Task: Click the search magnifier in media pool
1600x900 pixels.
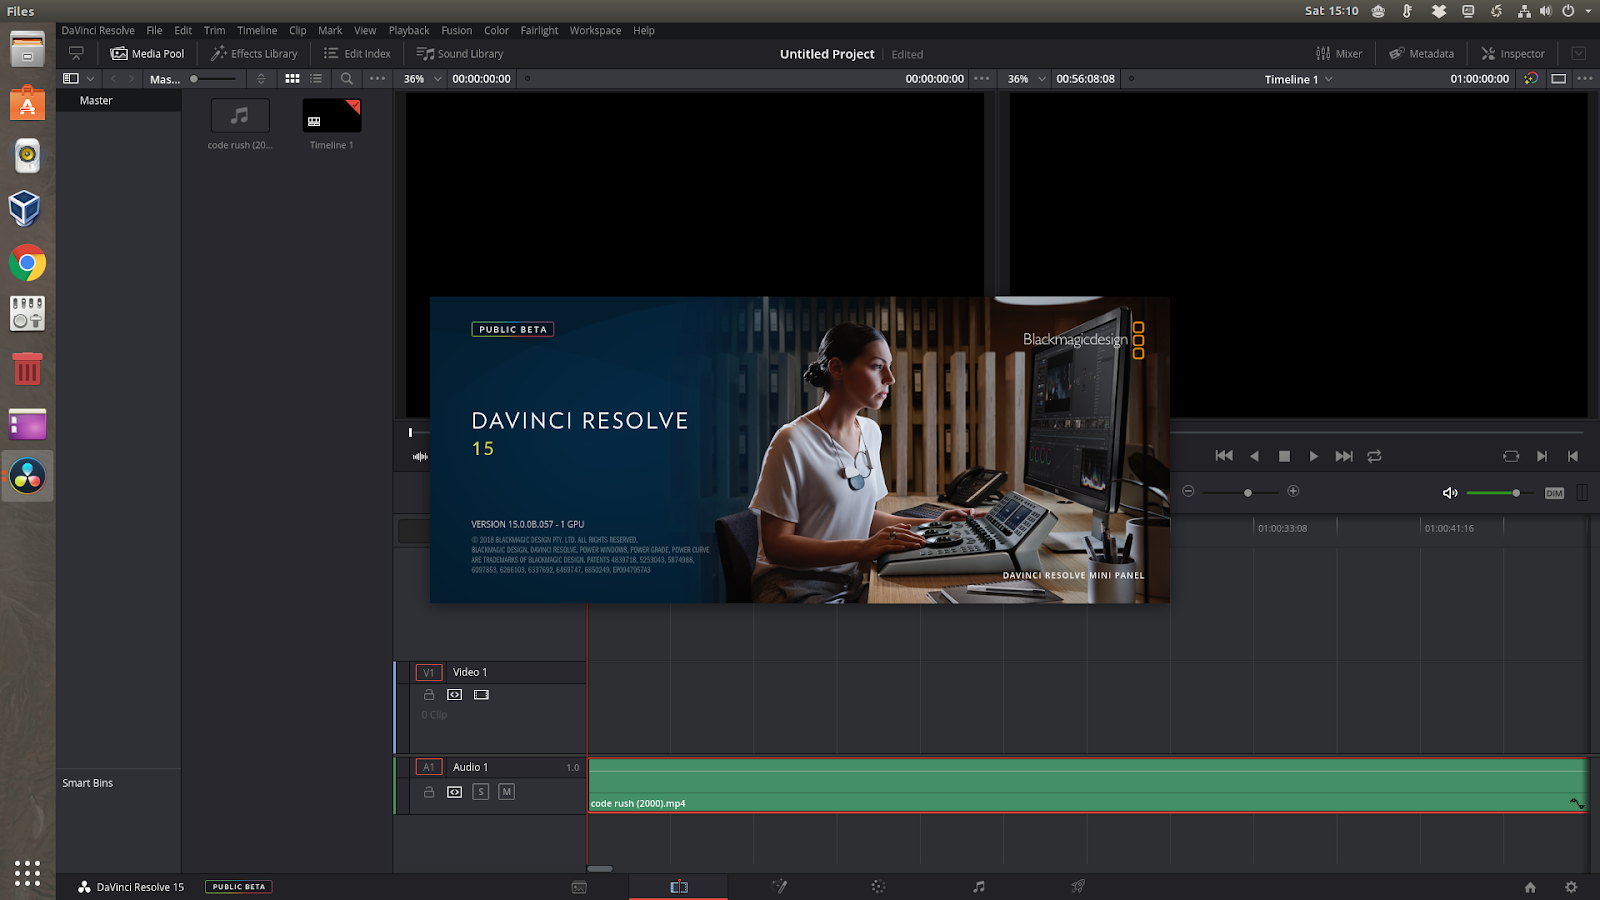Action: (x=347, y=79)
